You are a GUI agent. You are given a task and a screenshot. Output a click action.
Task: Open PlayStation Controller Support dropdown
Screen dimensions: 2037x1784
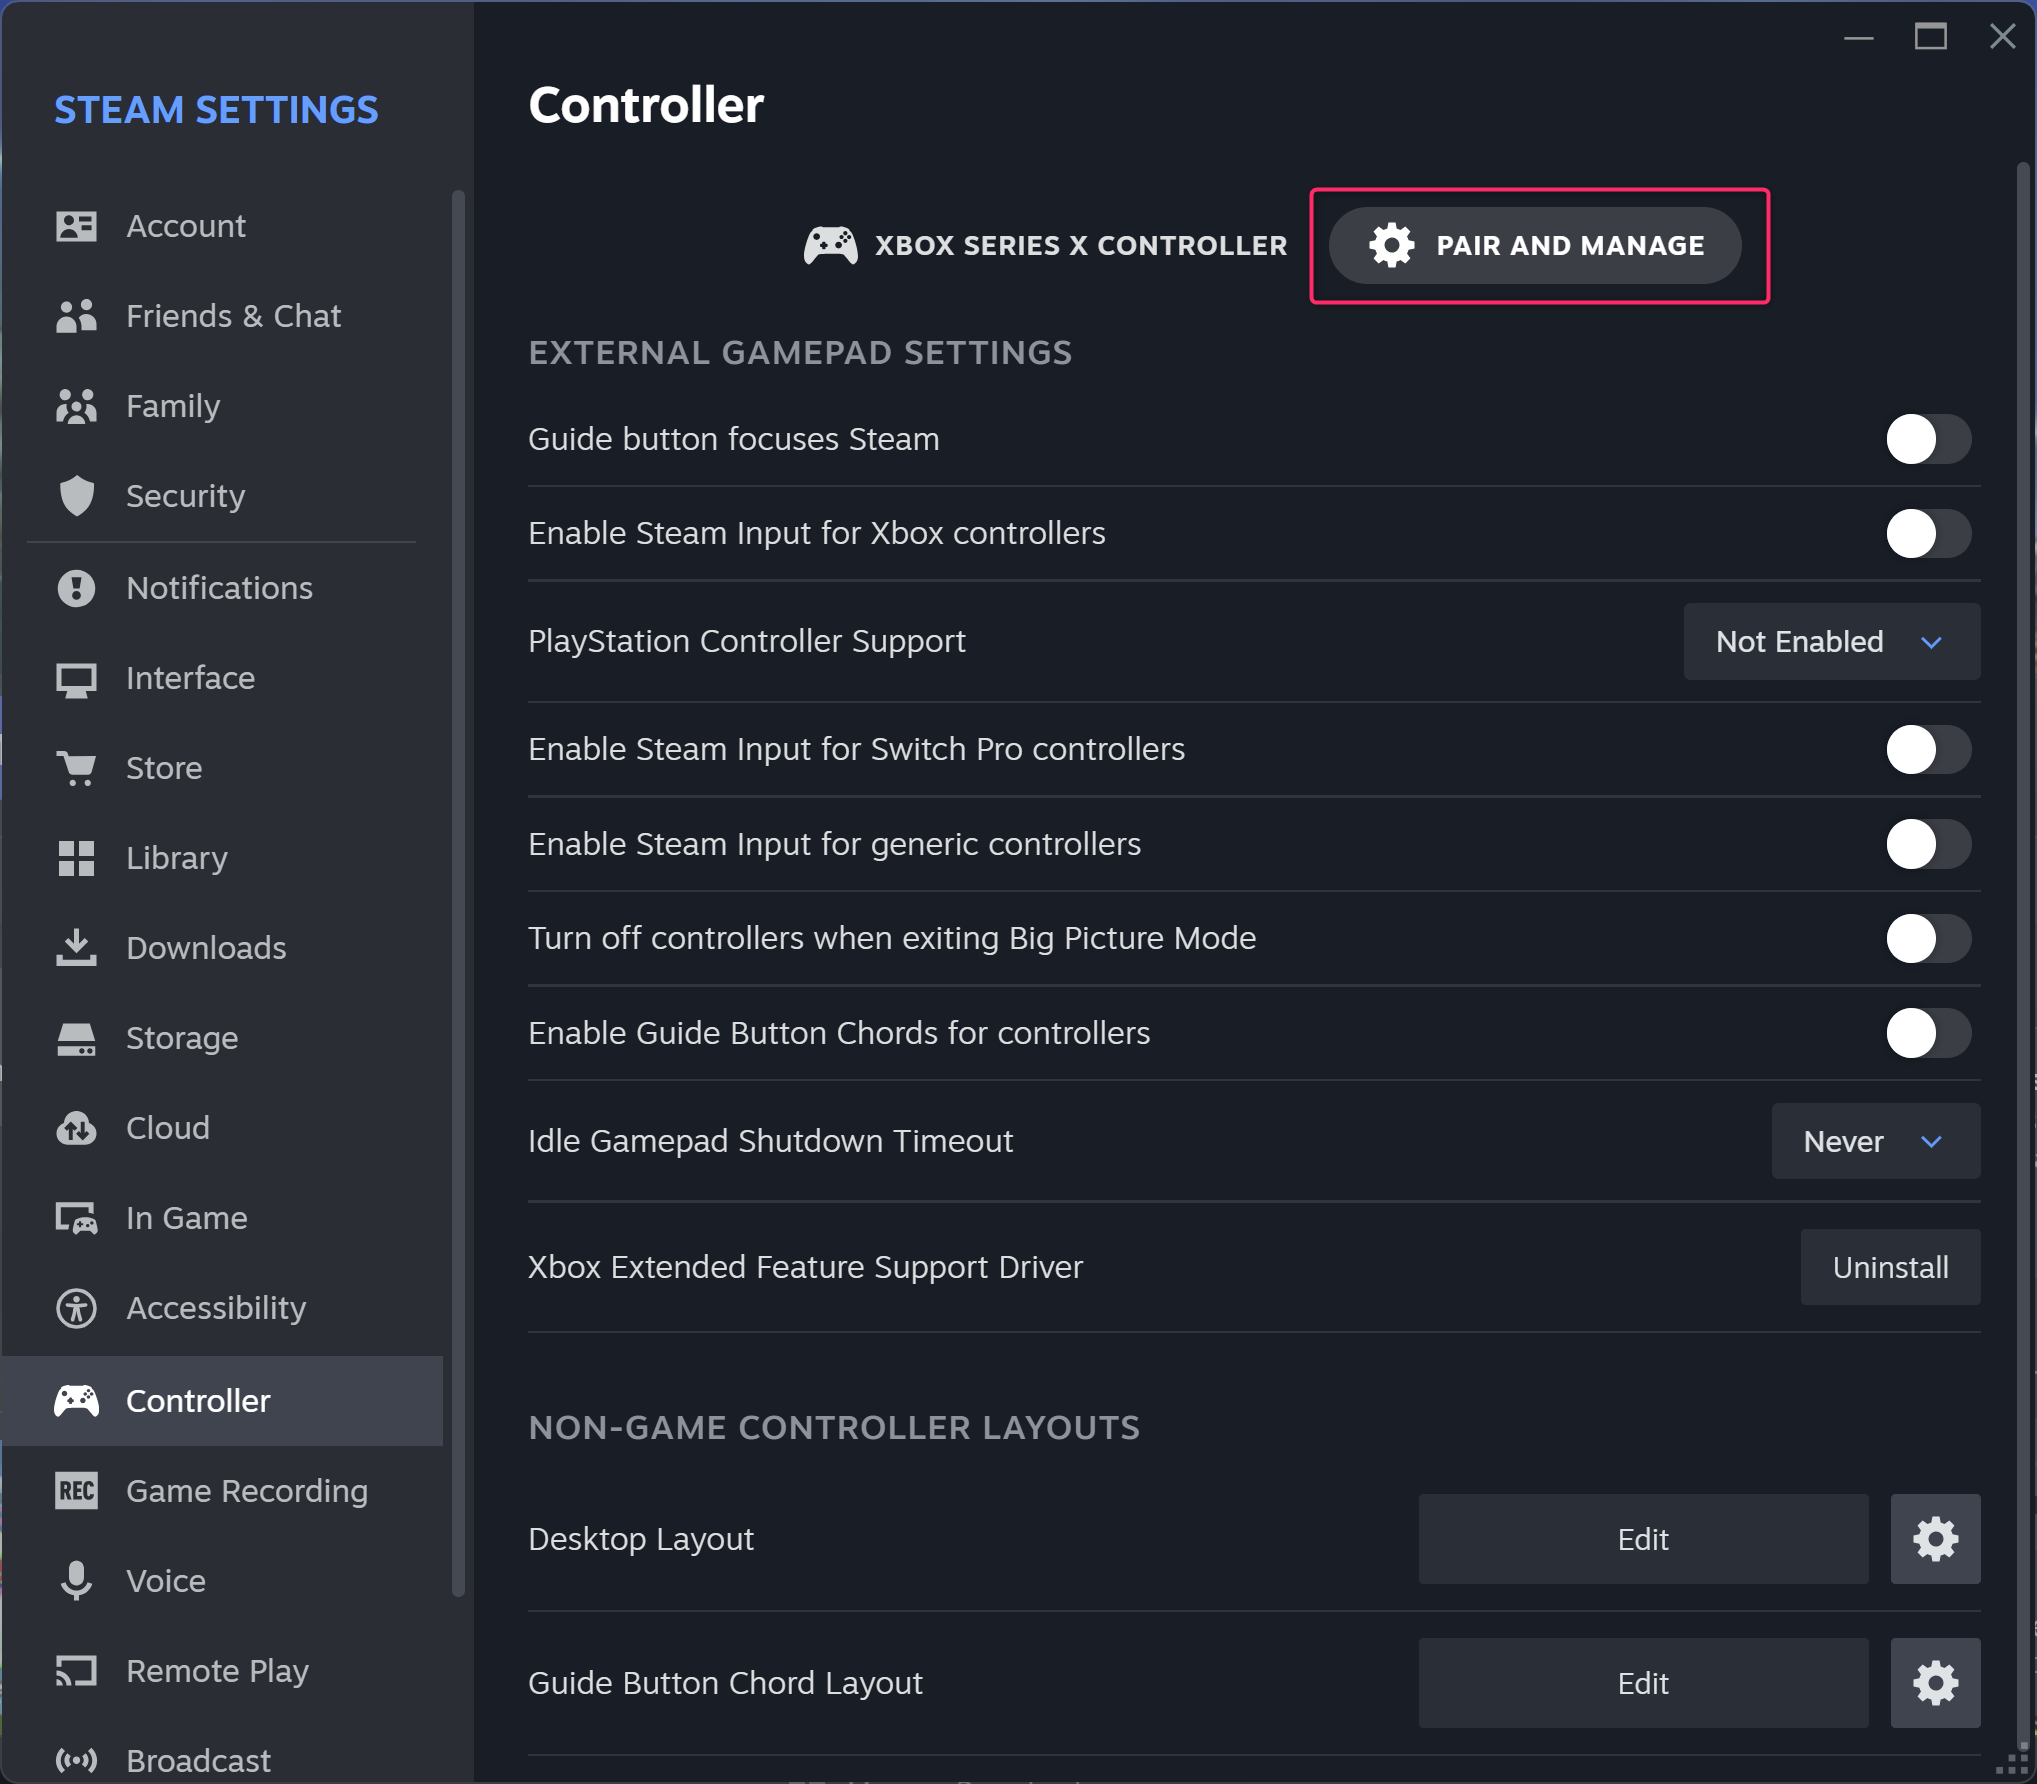1831,641
